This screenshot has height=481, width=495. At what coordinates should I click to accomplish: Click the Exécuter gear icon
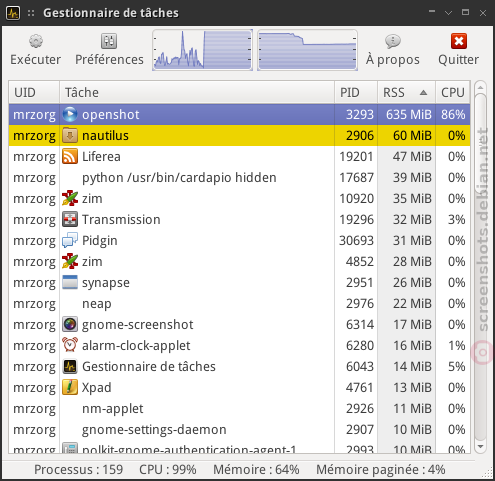point(36,41)
